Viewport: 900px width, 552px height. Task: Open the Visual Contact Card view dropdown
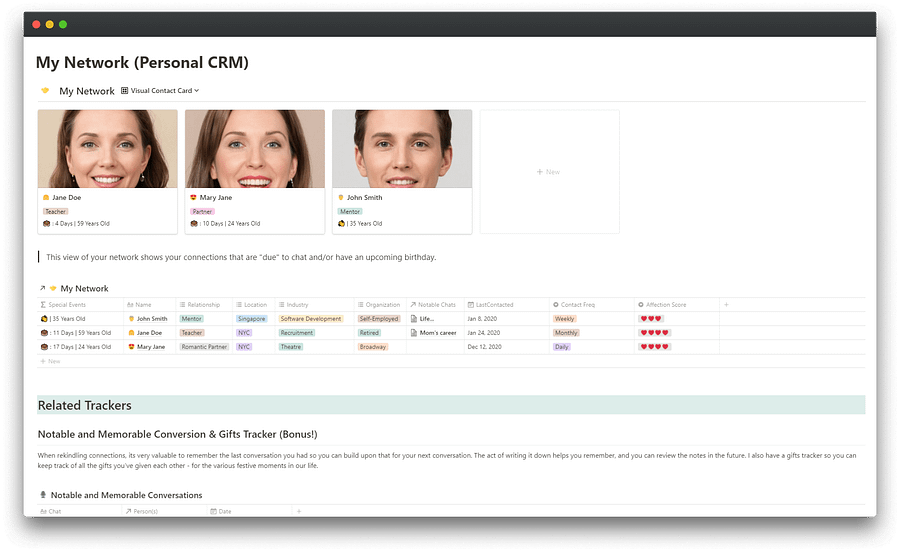(164, 90)
